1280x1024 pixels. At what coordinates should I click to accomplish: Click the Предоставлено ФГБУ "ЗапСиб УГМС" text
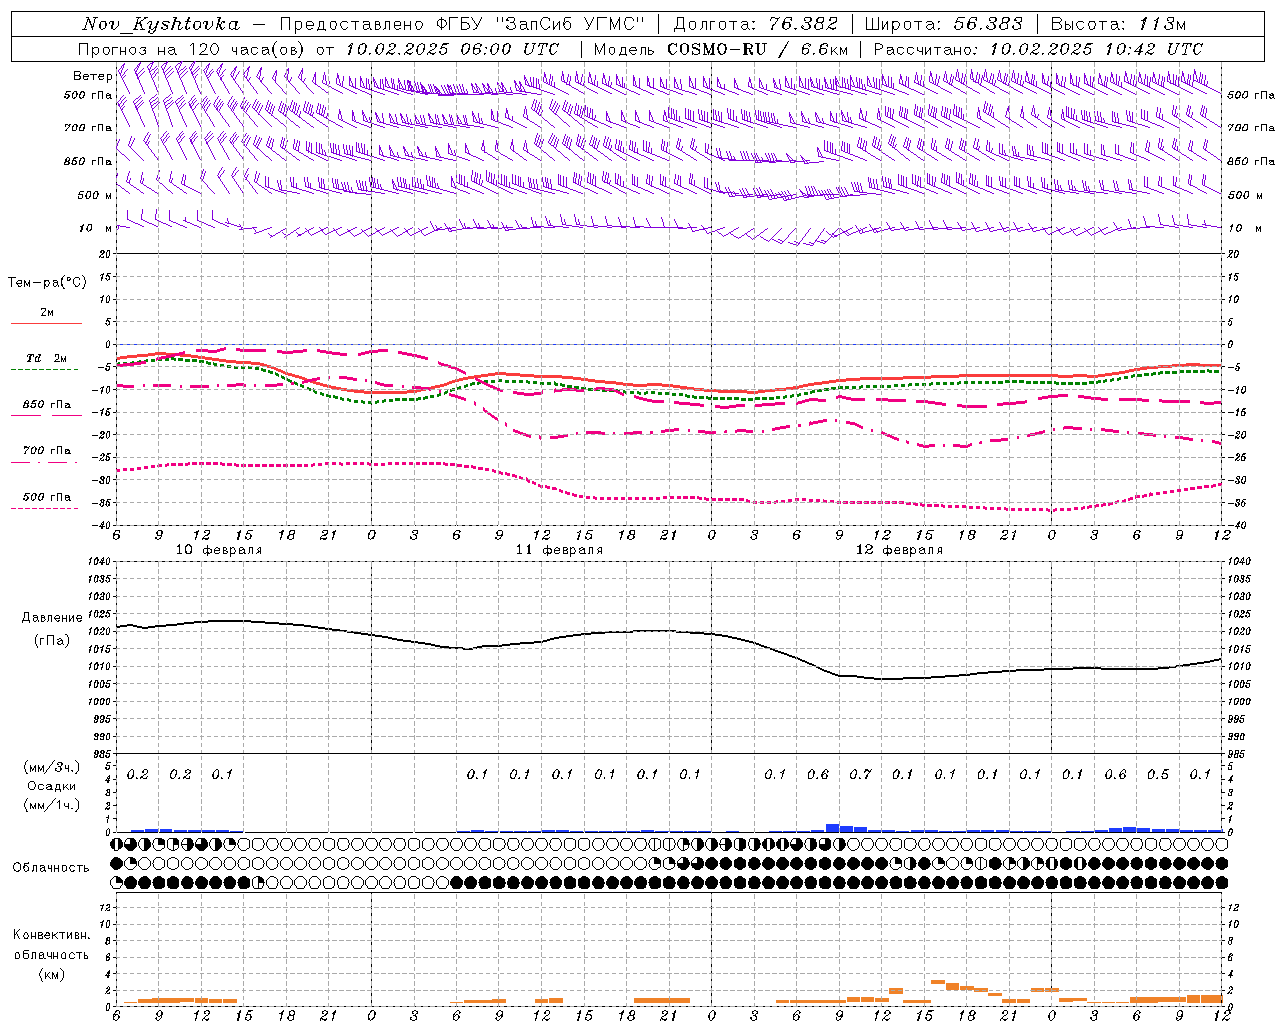tap(462, 24)
